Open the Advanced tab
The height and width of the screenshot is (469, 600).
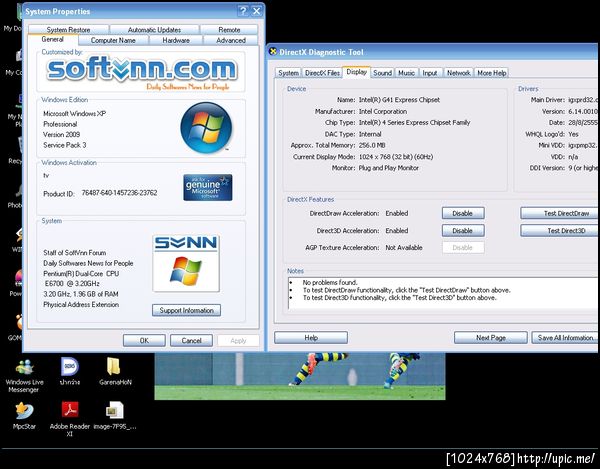pos(231,40)
